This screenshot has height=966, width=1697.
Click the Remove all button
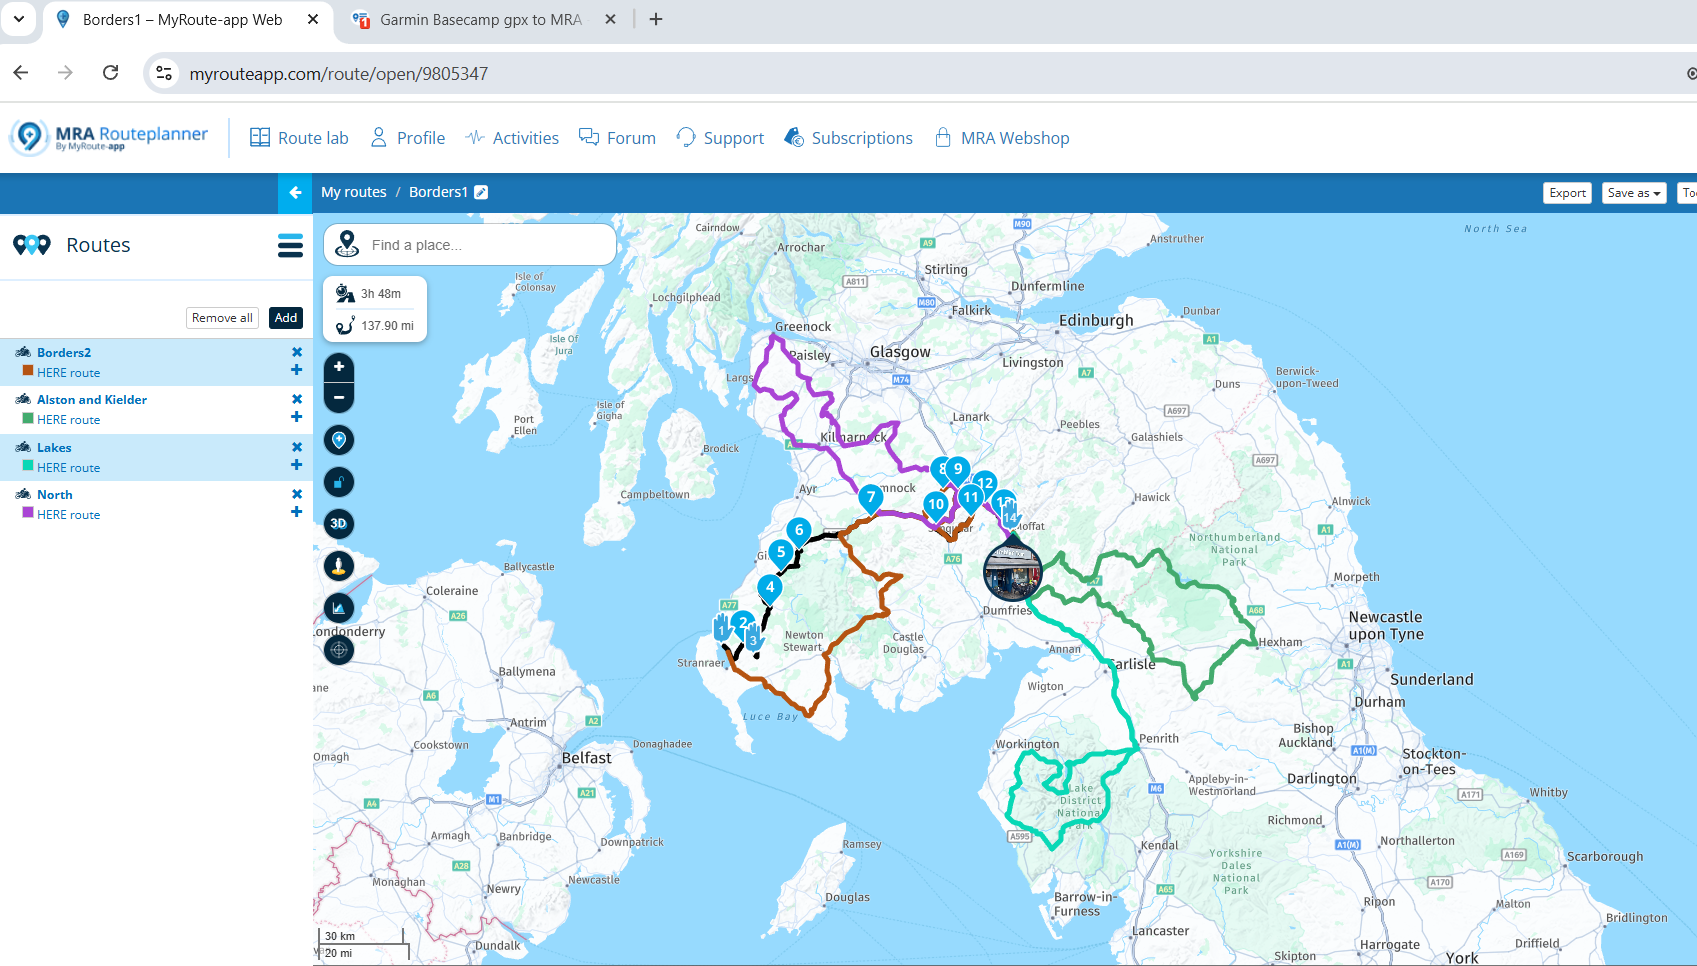pyautogui.click(x=222, y=318)
